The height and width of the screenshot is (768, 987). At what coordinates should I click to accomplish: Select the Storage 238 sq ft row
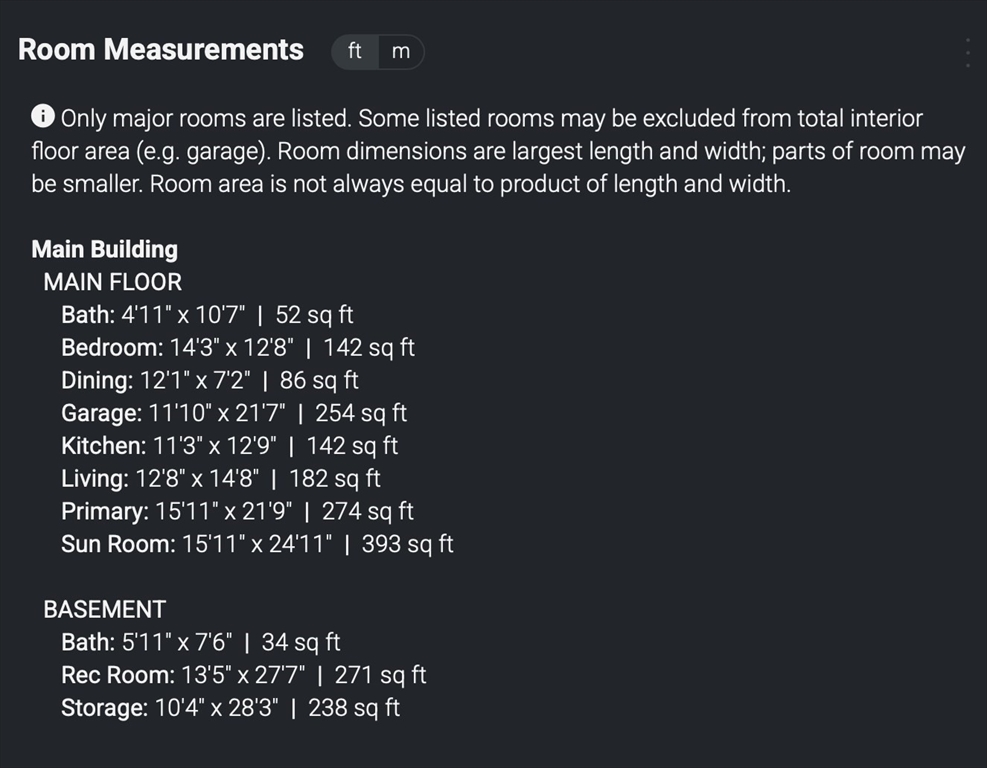tap(230, 708)
